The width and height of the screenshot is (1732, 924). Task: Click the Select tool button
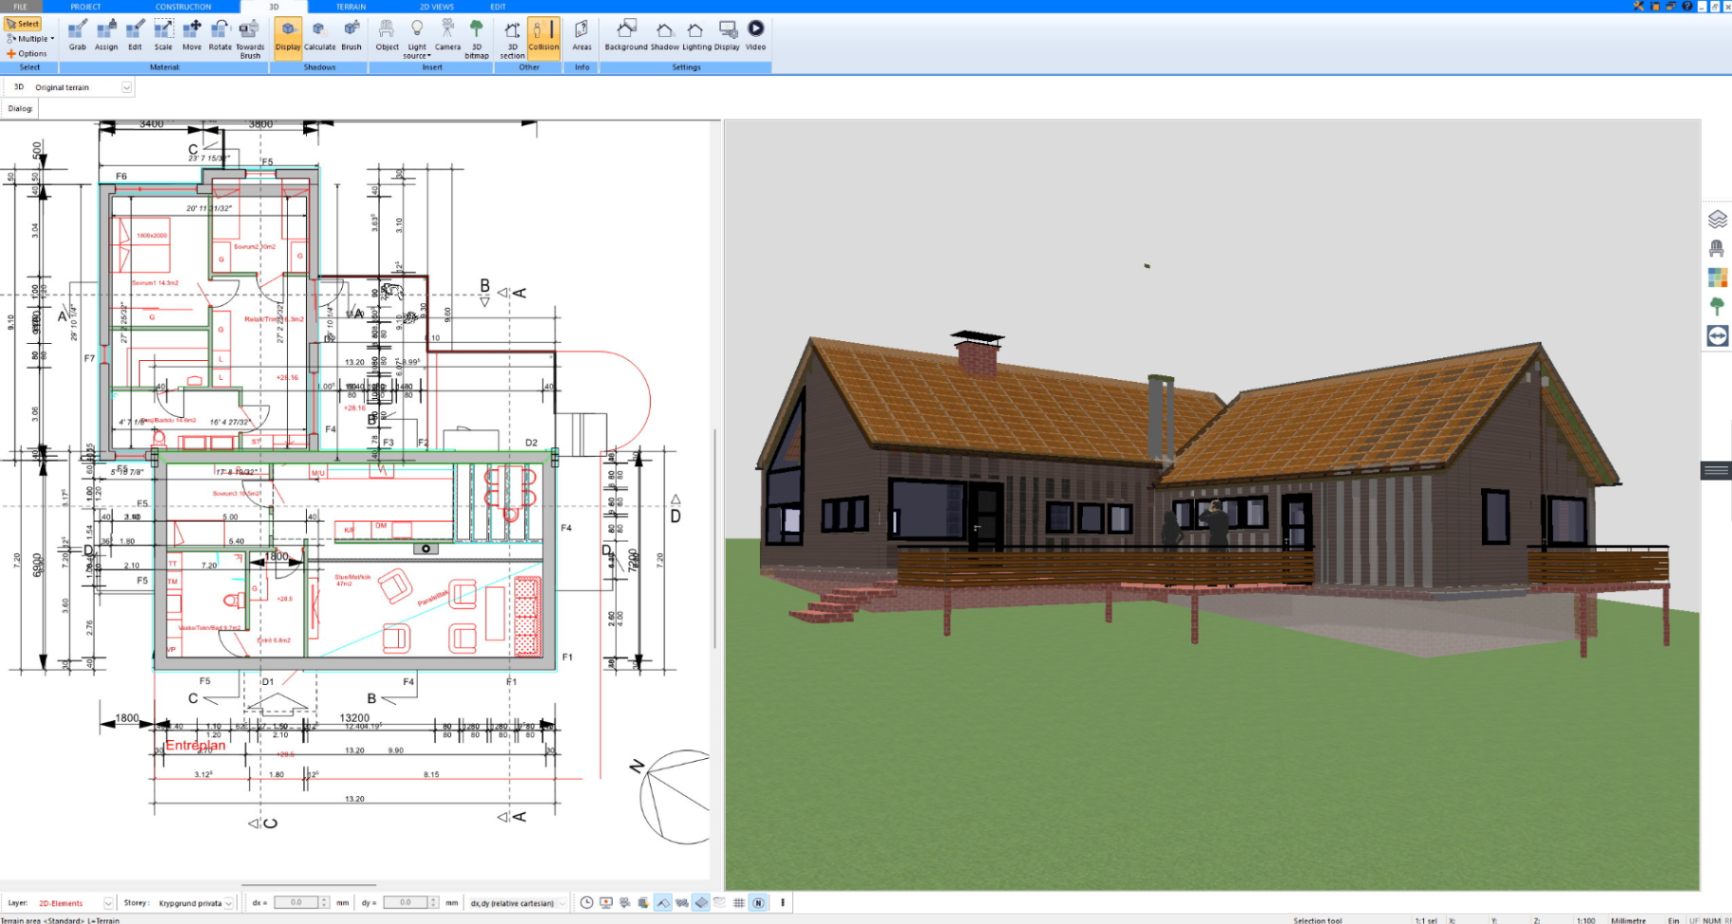(23, 24)
